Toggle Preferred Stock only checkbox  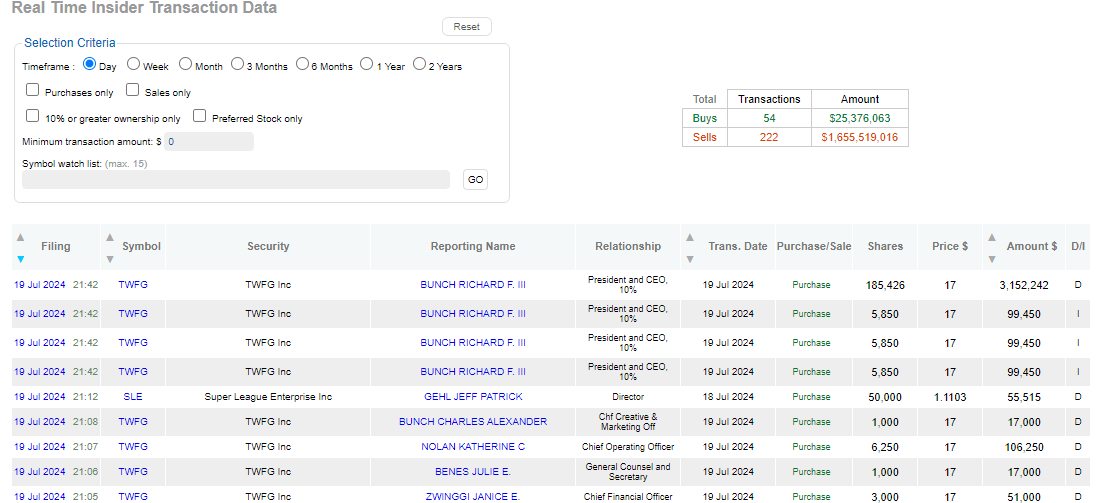[x=200, y=117]
